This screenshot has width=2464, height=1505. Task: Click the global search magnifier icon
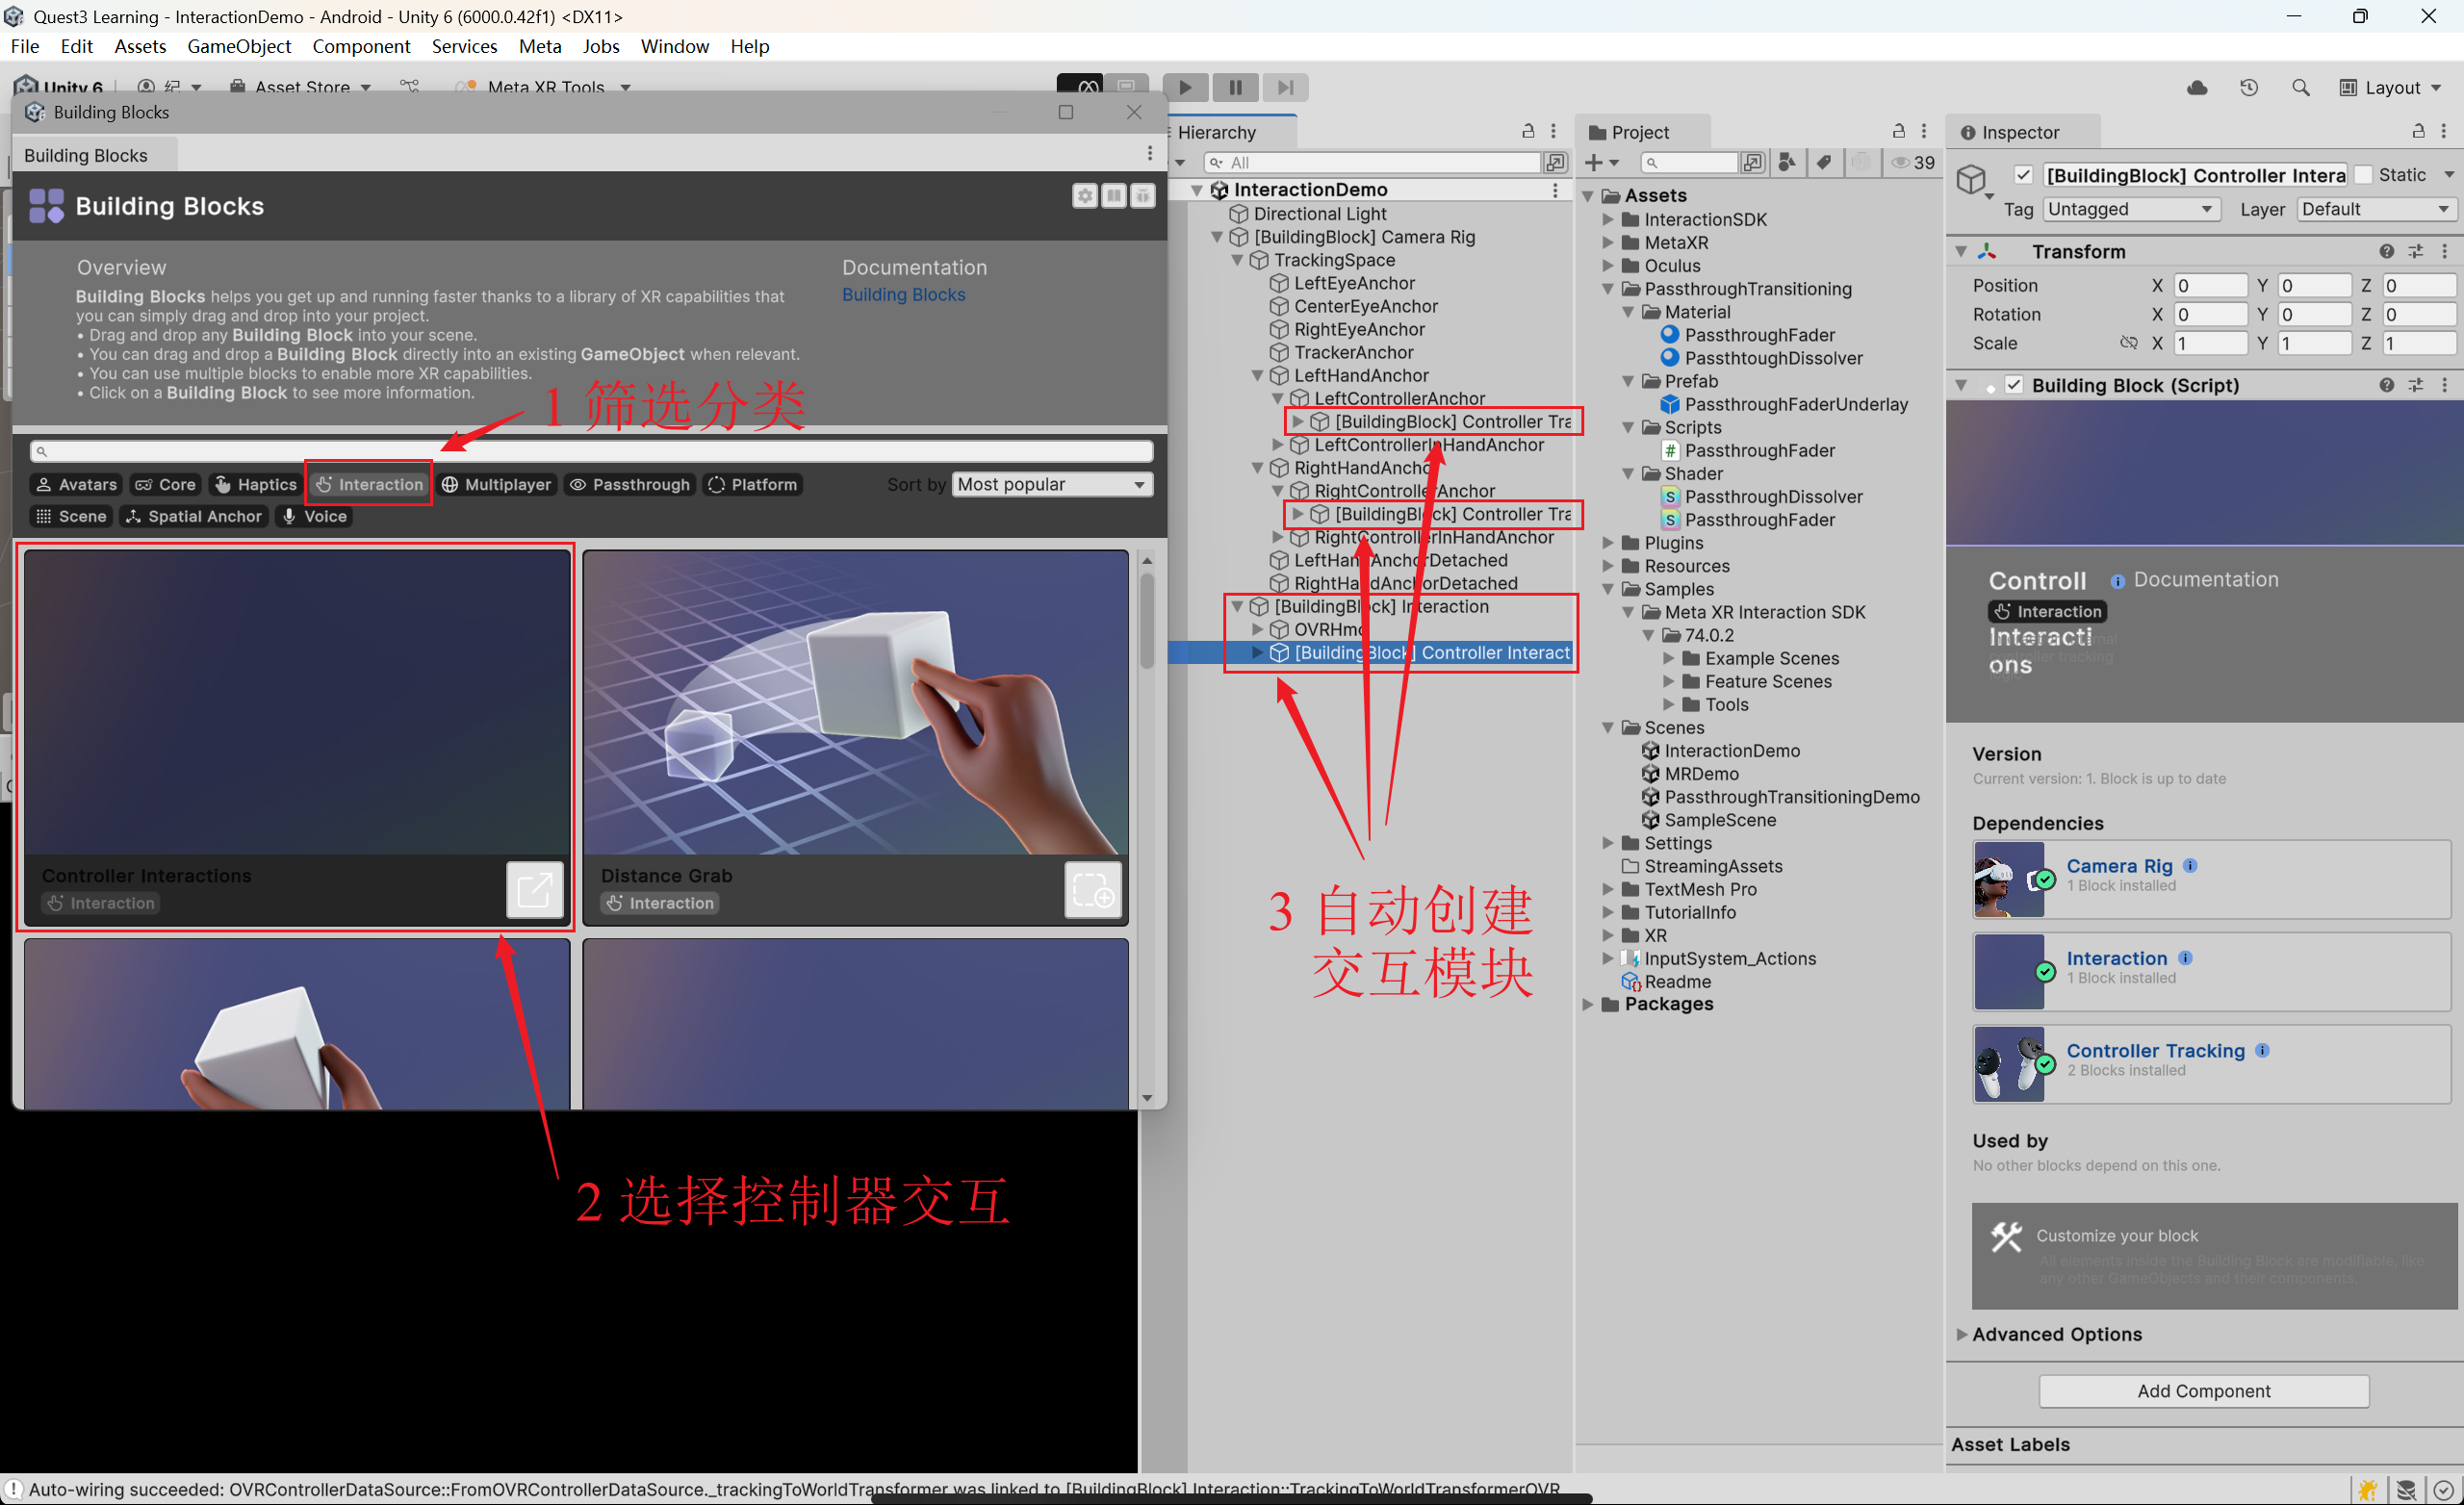coord(2301,88)
